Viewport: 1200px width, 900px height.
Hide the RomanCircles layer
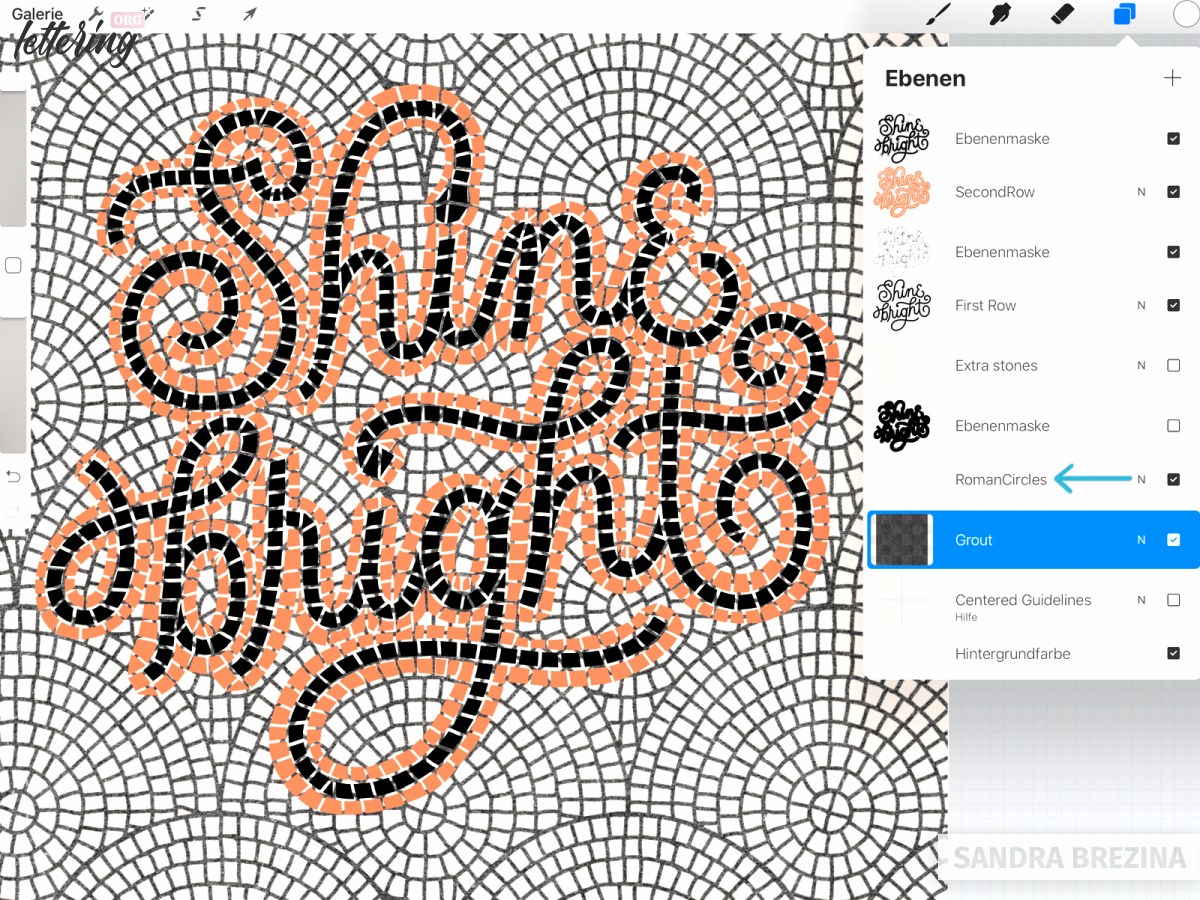[x=1174, y=479]
